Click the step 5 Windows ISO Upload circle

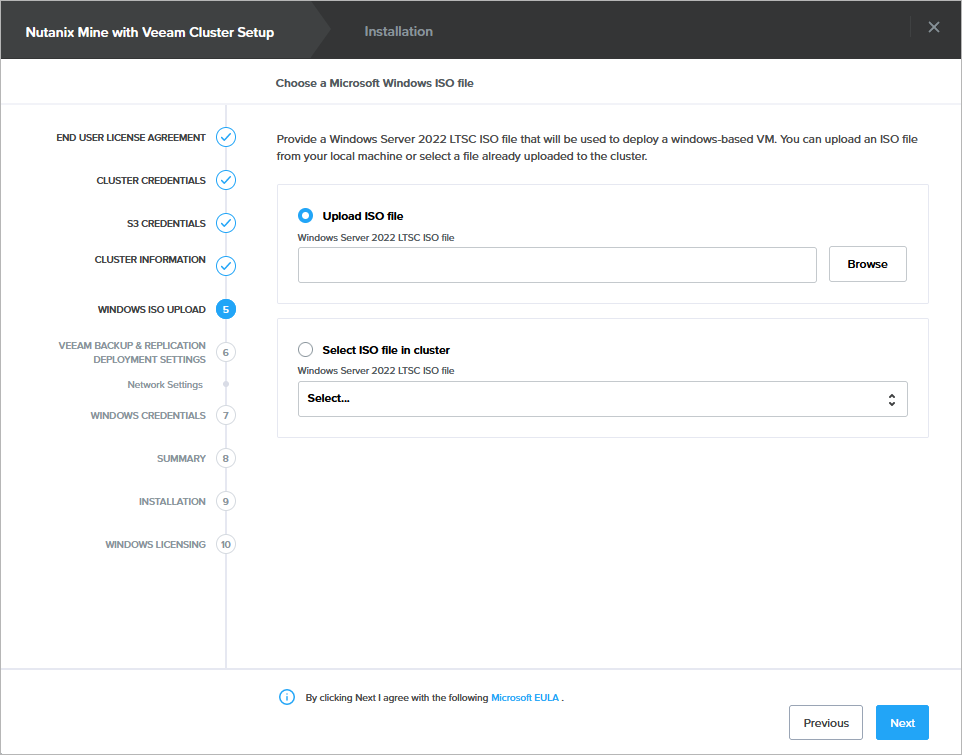(226, 309)
